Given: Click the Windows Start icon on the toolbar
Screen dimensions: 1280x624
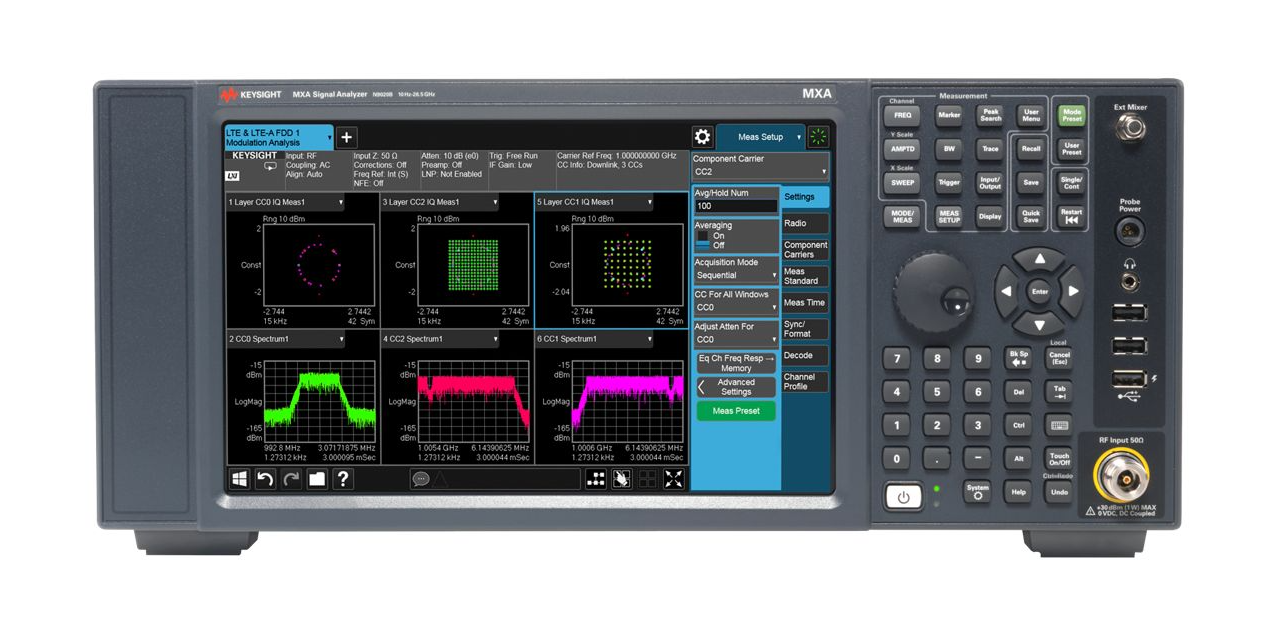Looking at the screenshot, I should [239, 479].
